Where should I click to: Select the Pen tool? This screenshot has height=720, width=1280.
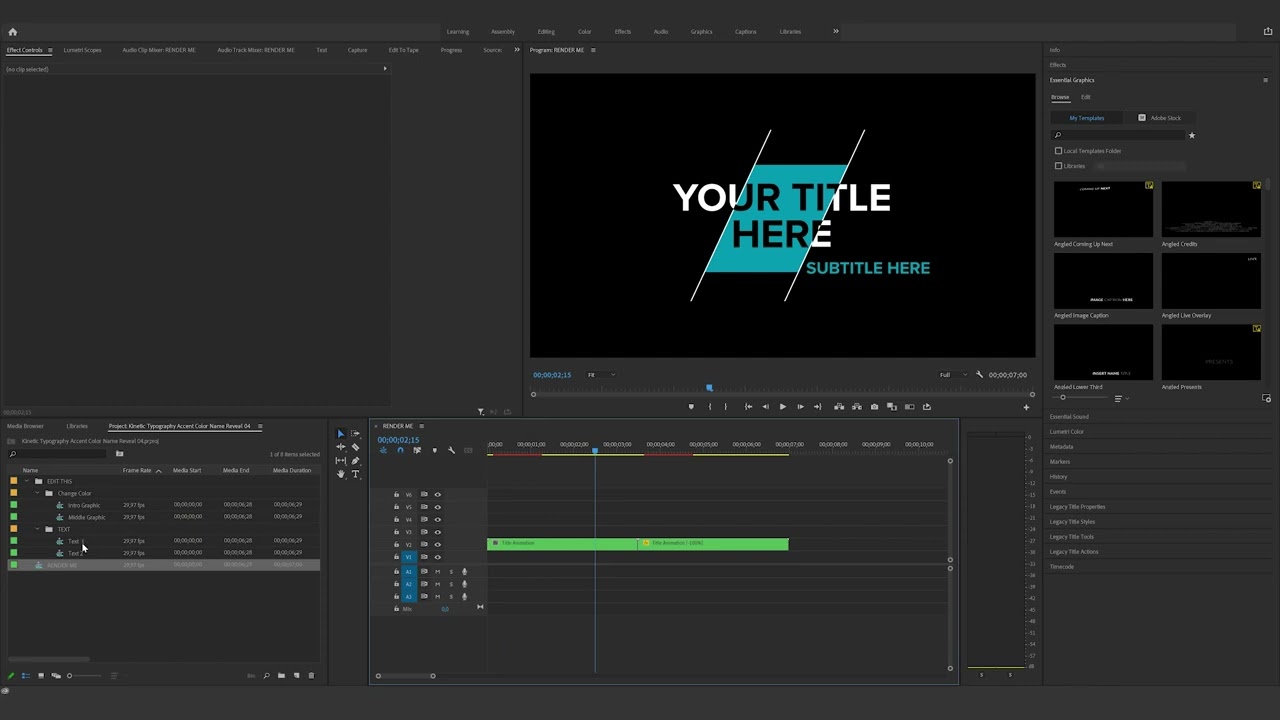click(355, 461)
